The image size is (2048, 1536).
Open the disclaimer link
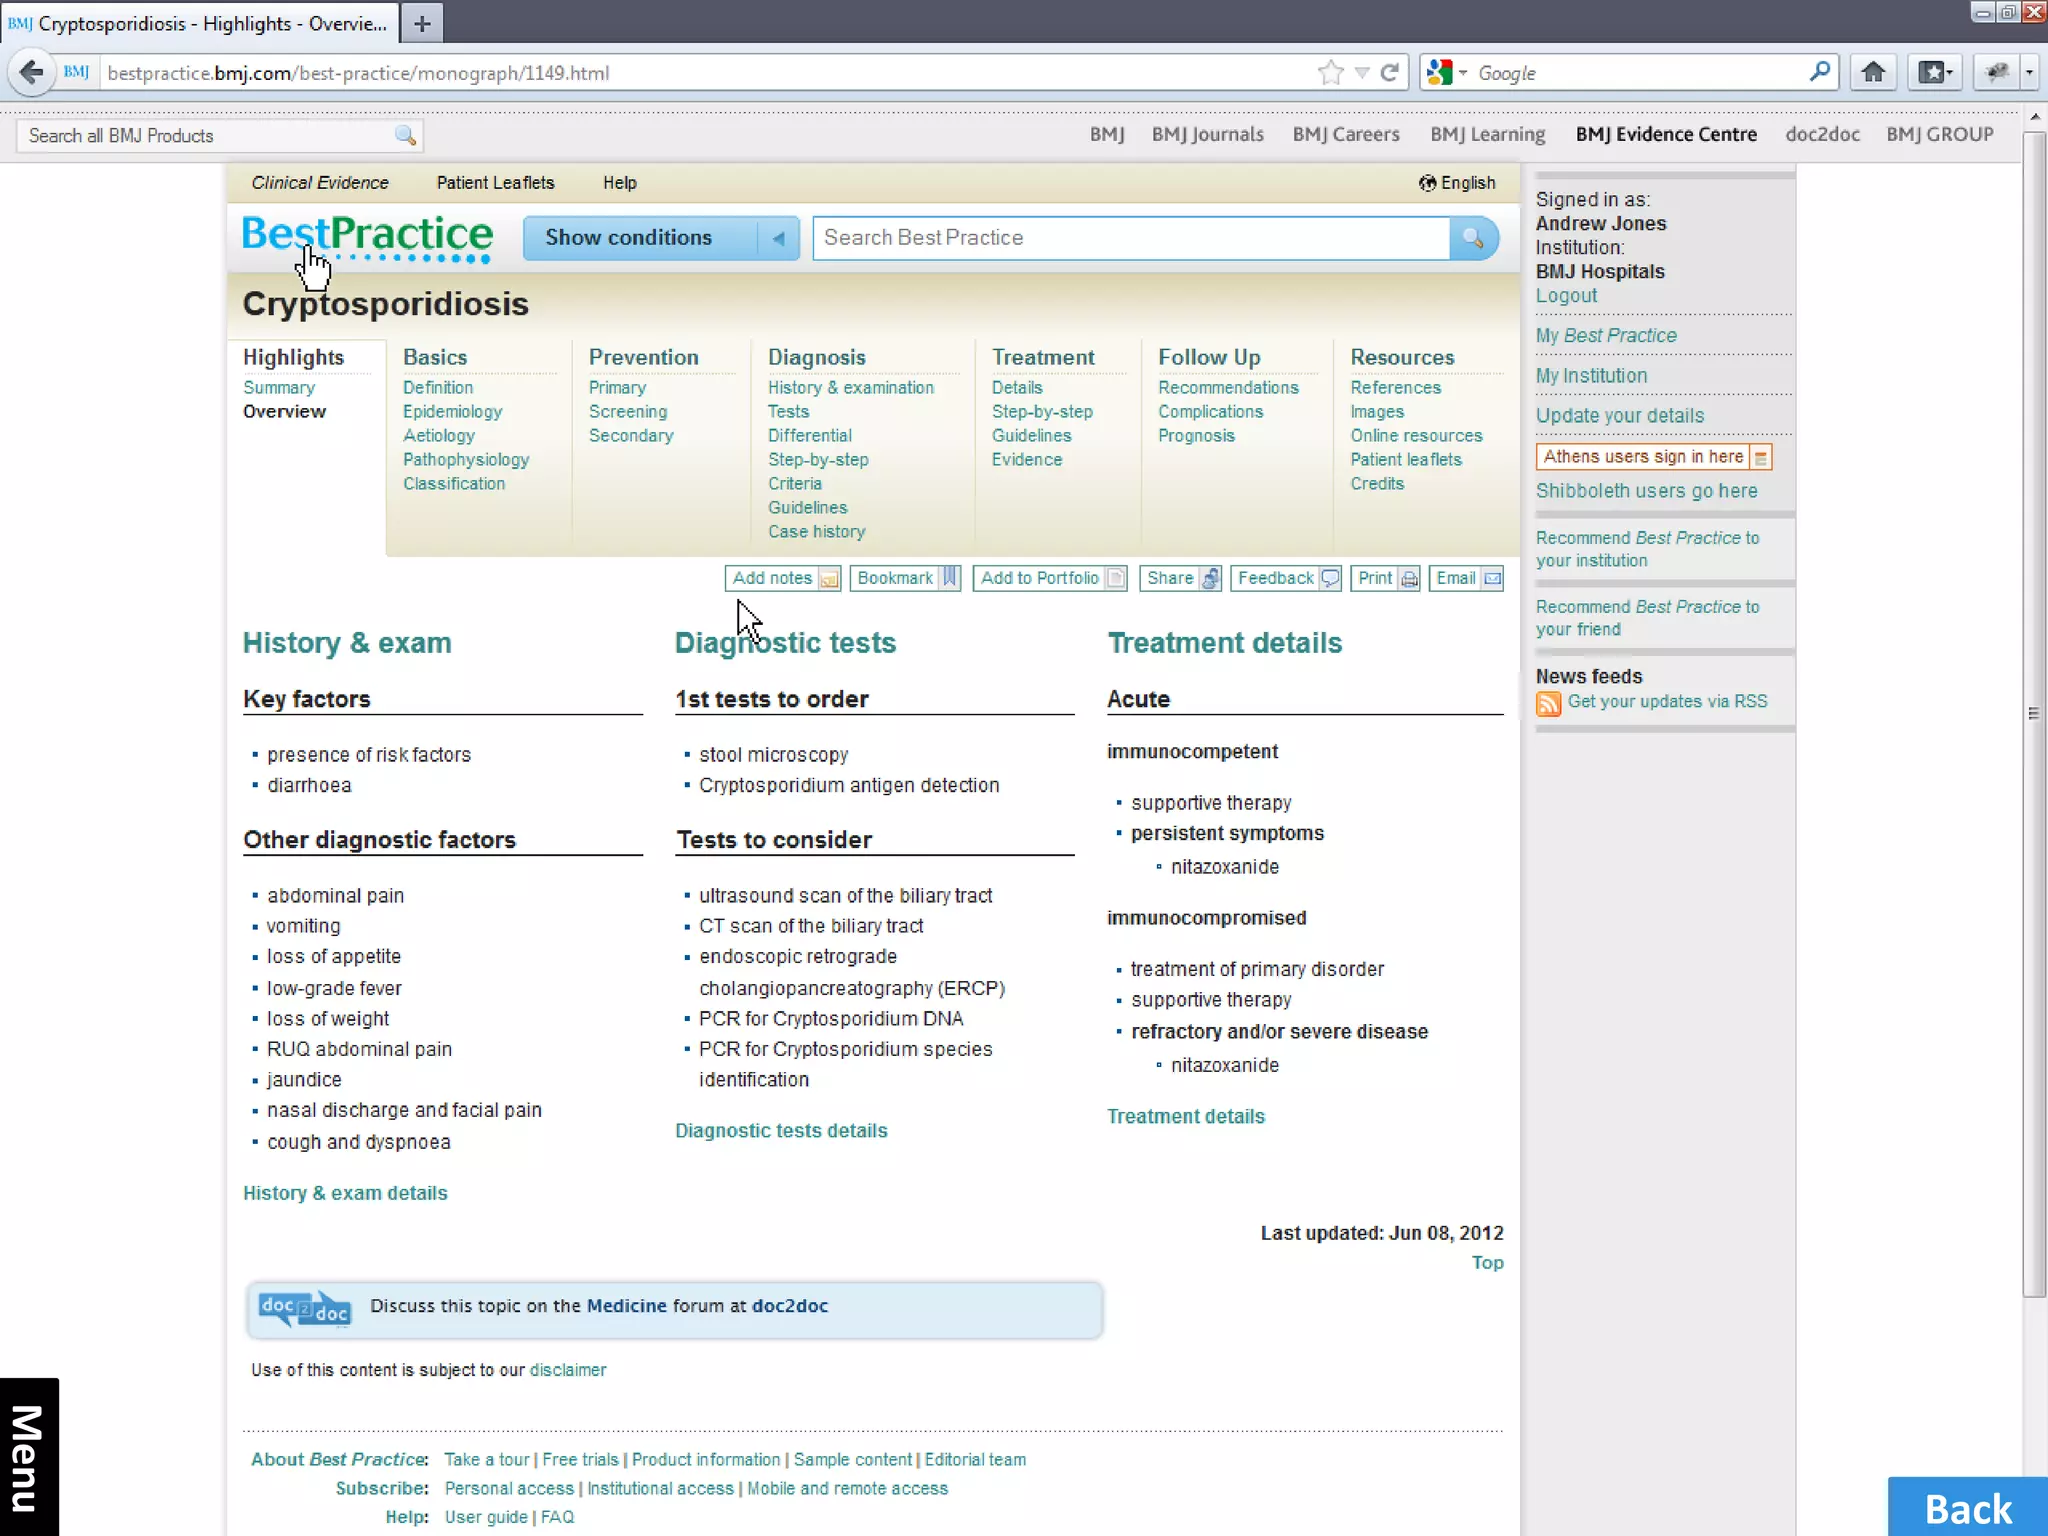coord(567,1370)
